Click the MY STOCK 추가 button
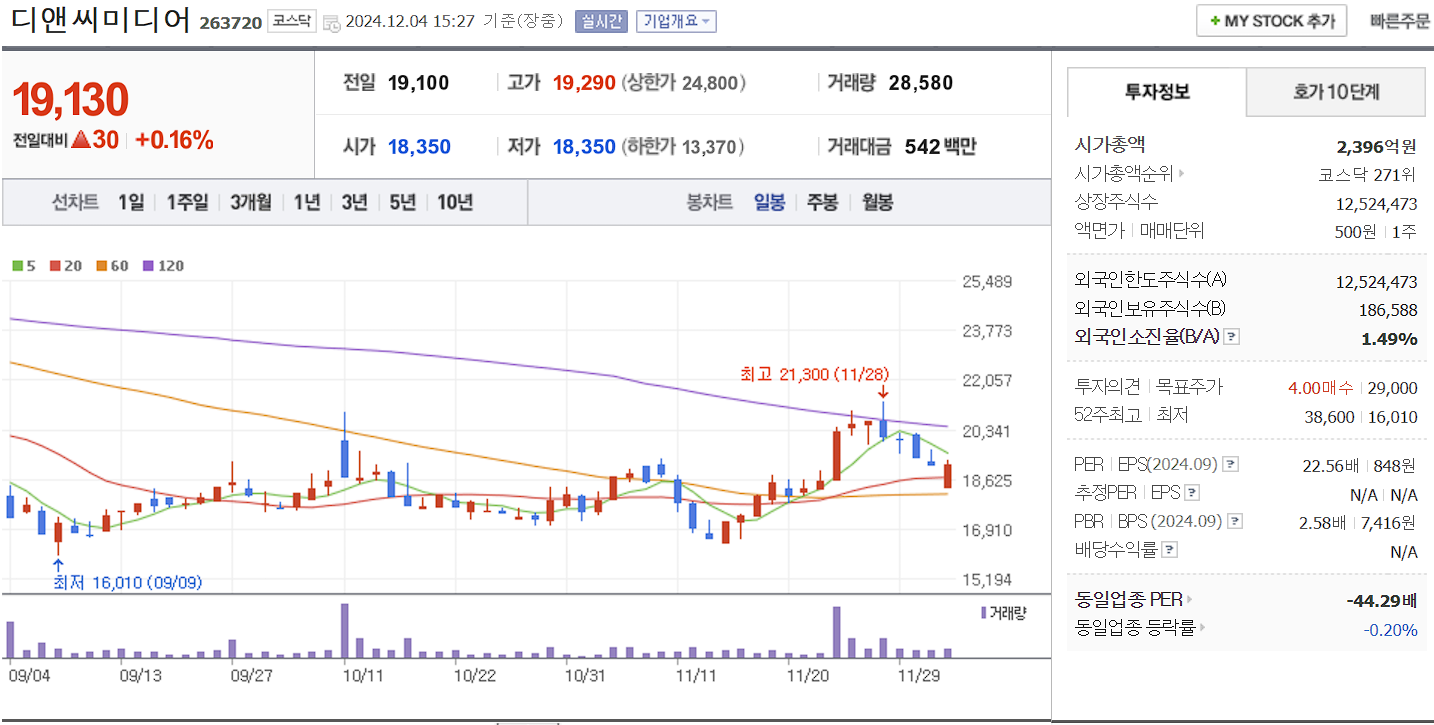Screen dimensions: 1434x725 pyautogui.click(x=1270, y=20)
